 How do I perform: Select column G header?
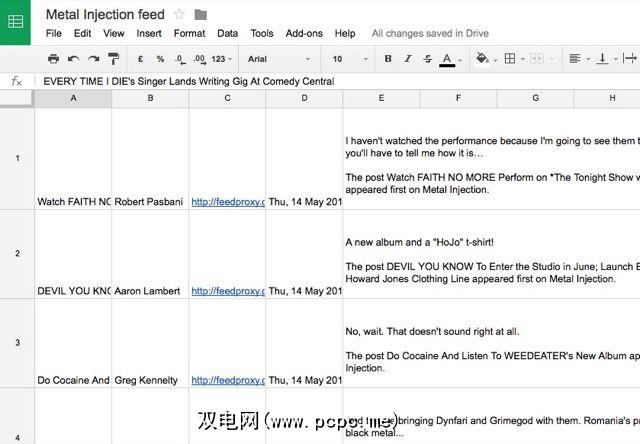pyautogui.click(x=536, y=98)
